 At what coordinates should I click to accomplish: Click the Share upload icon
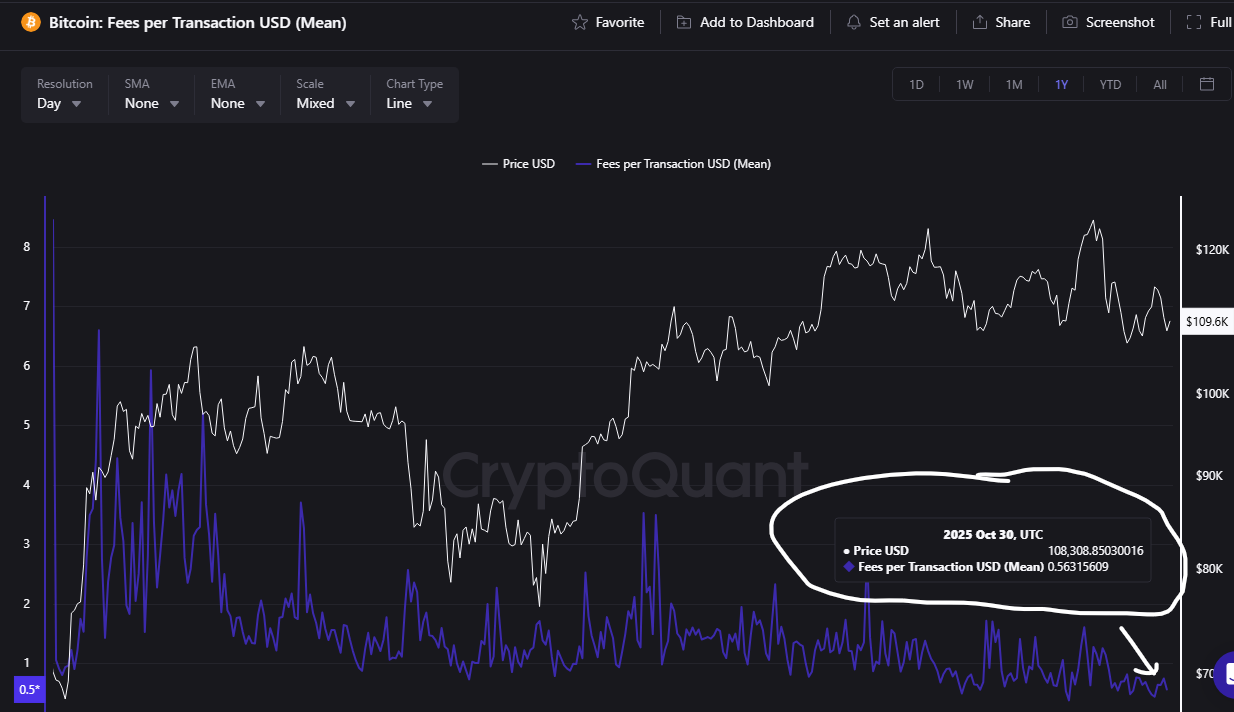980,22
